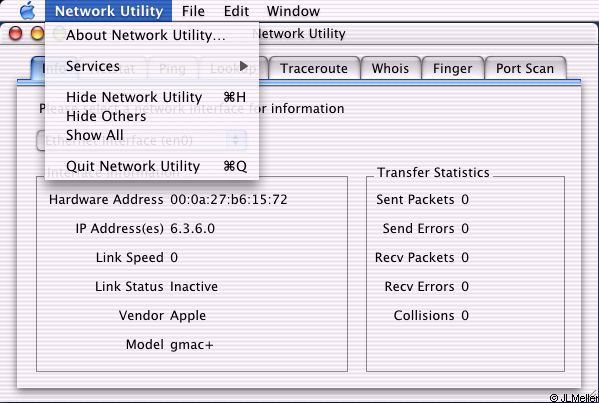Open the Port Scan tab
Viewport: 599px width, 403px height.
coord(525,68)
